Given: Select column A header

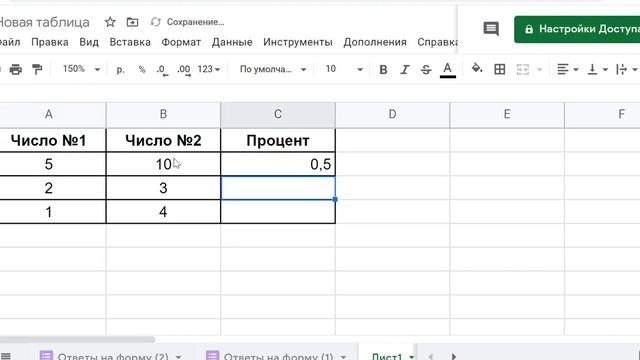Looking at the screenshot, I should pyautogui.click(x=49, y=114).
